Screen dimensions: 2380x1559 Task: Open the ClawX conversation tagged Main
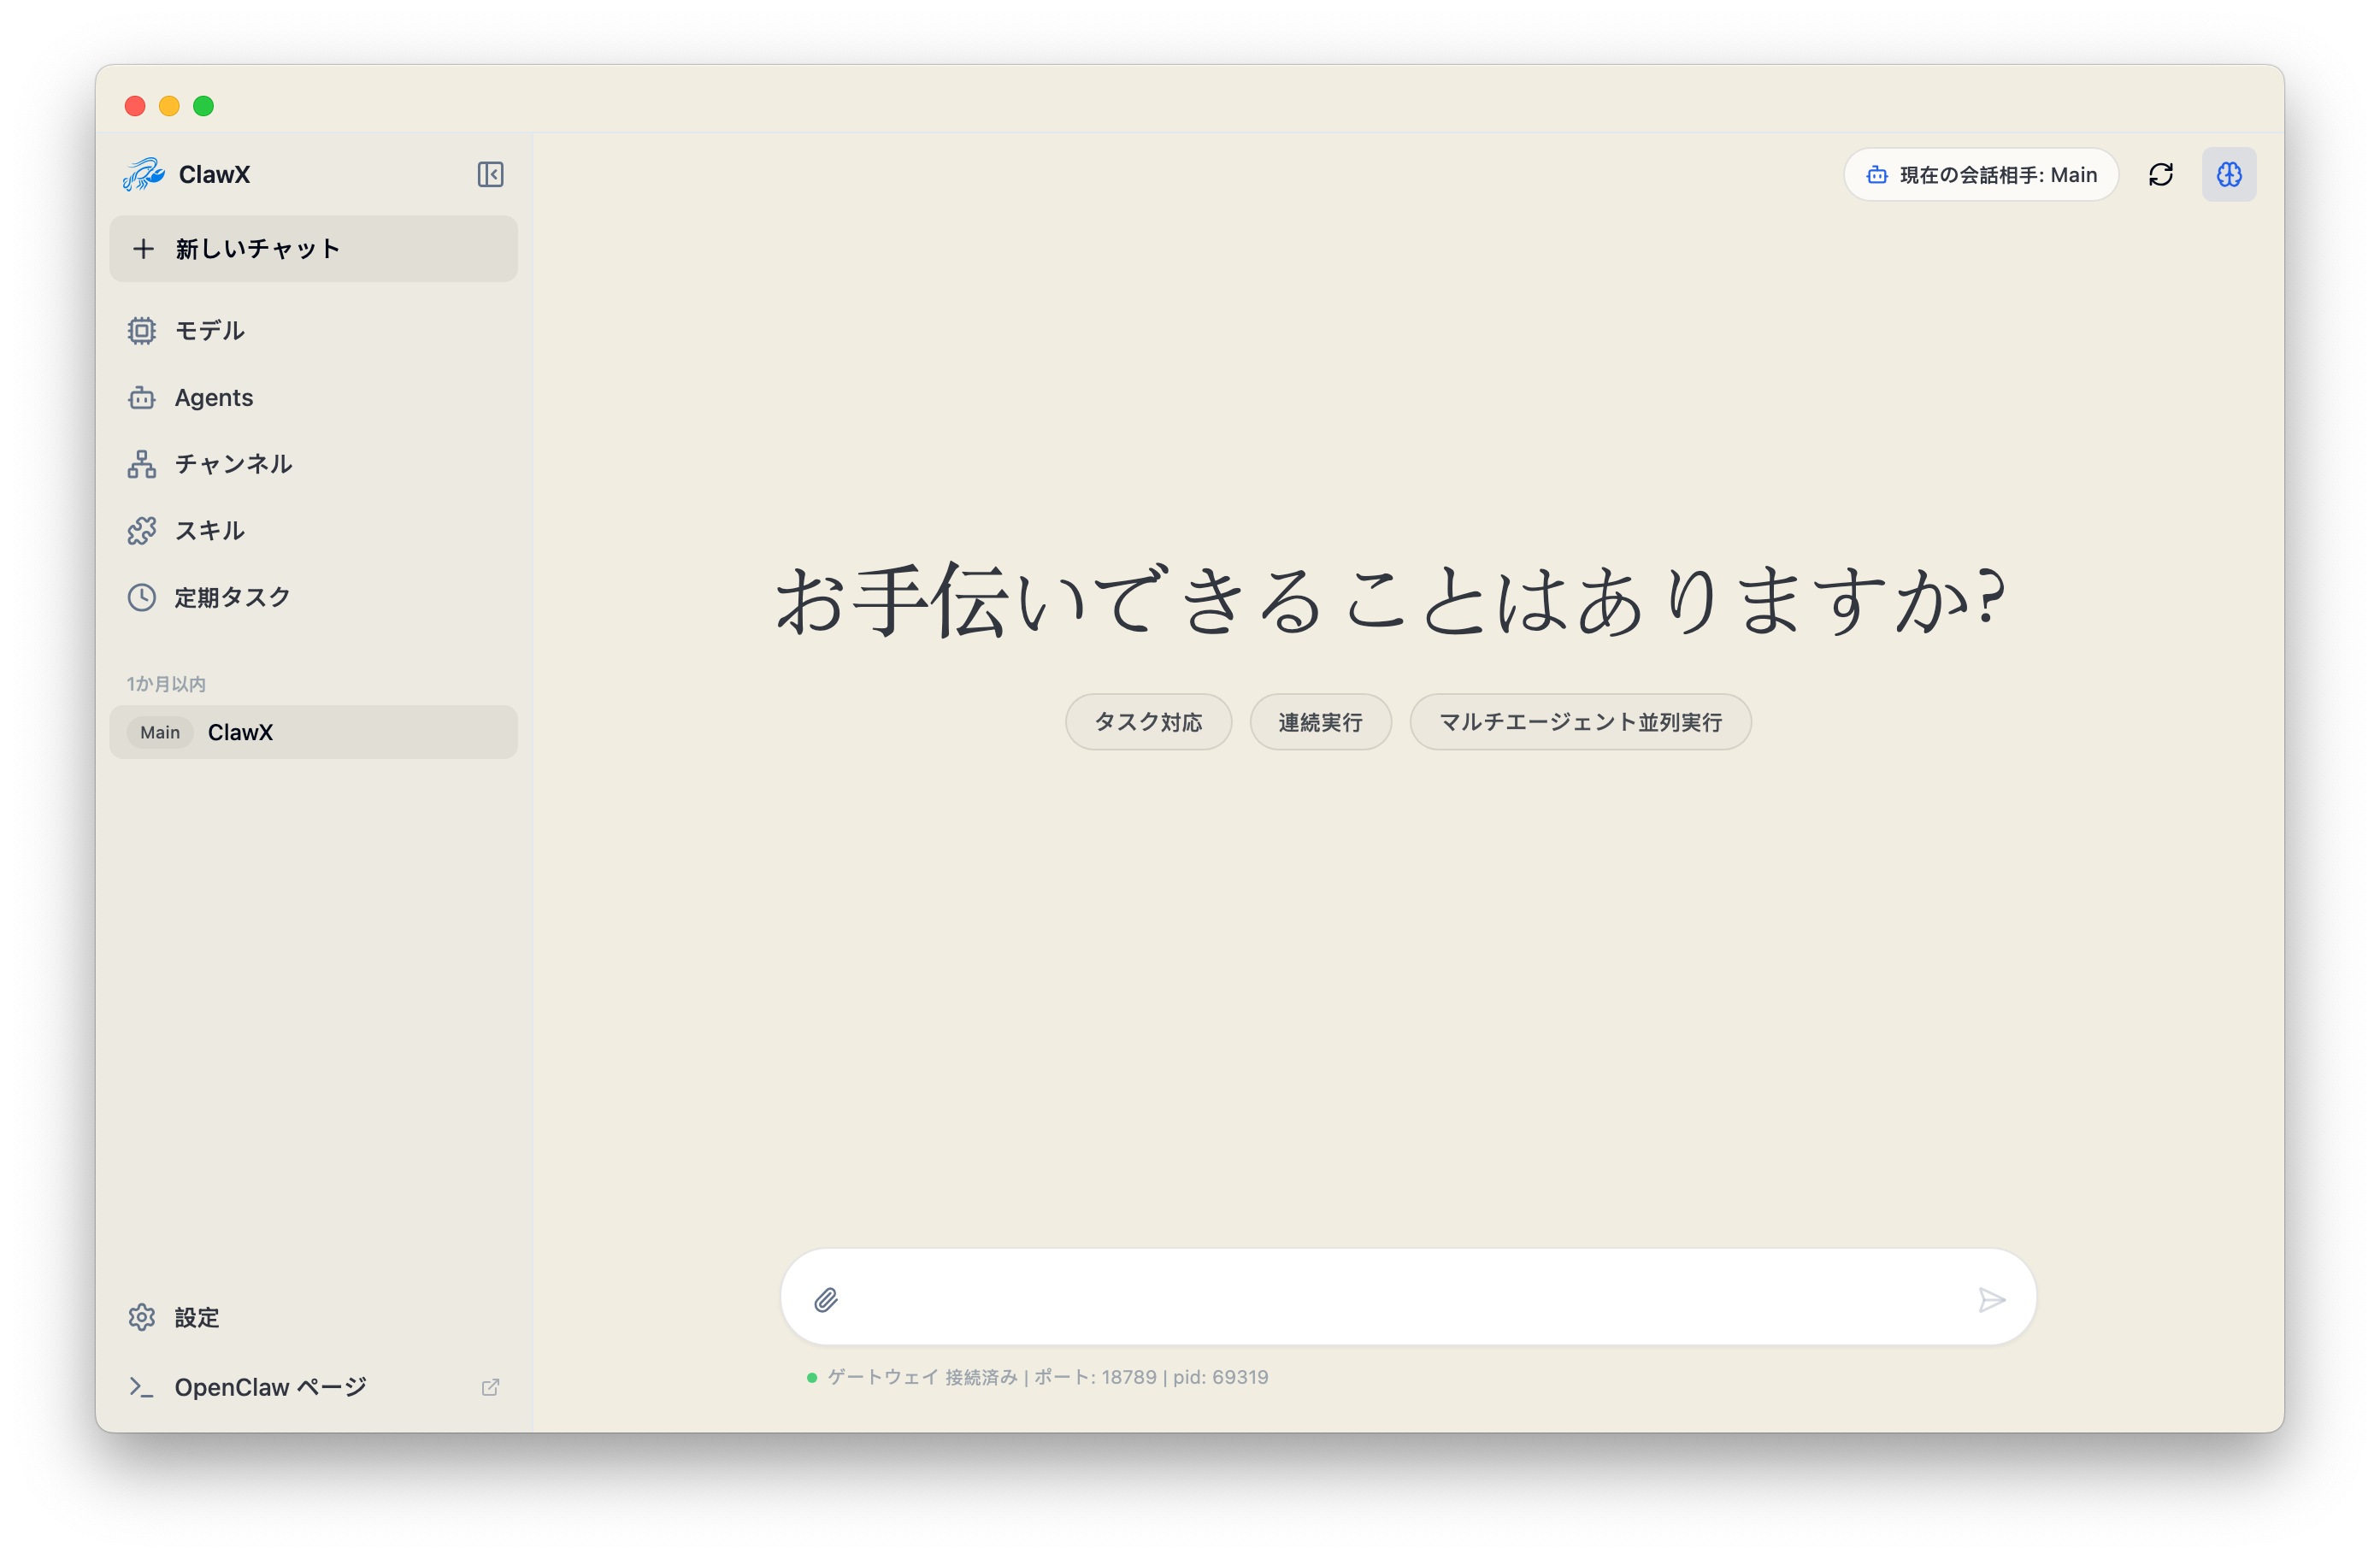pyautogui.click(x=313, y=732)
